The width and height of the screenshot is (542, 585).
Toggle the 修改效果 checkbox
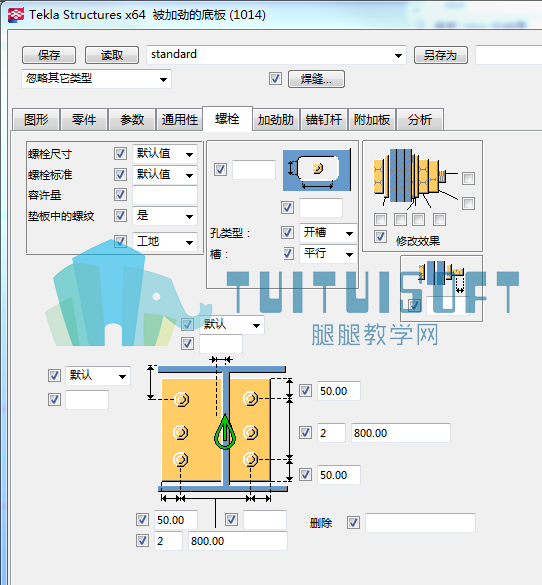point(380,237)
